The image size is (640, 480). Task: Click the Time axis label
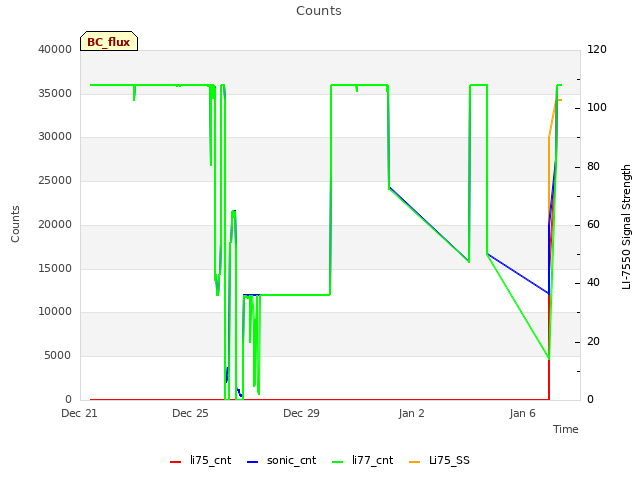(565, 429)
